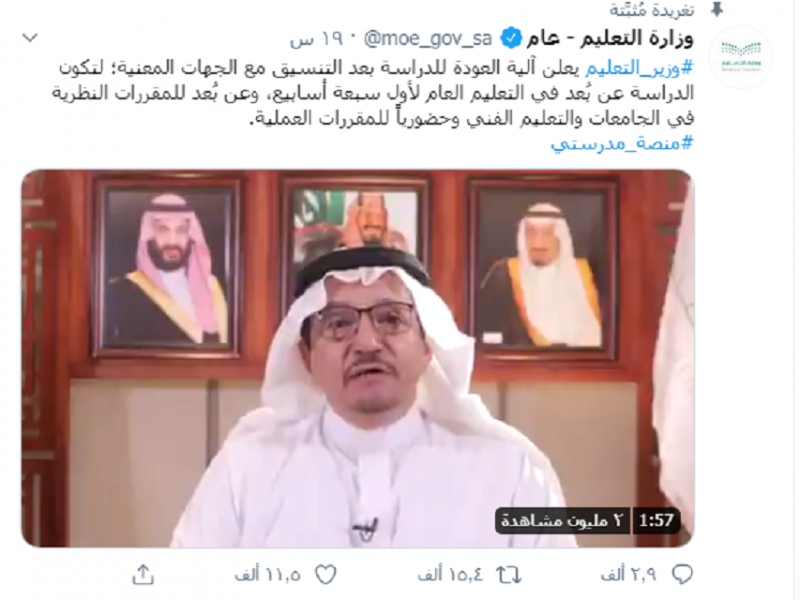
Task: Click the pinned tweet pin icon
Action: [717, 9]
